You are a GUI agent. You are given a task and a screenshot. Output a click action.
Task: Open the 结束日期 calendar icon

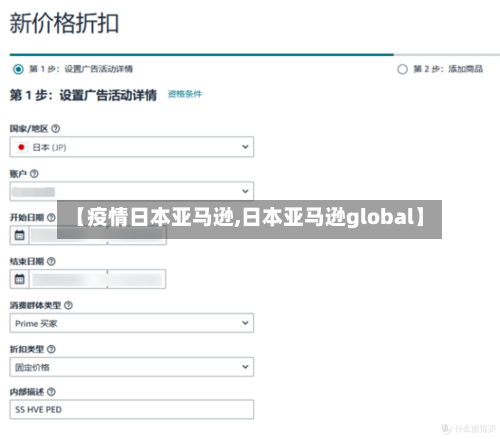pyautogui.click(x=19, y=279)
